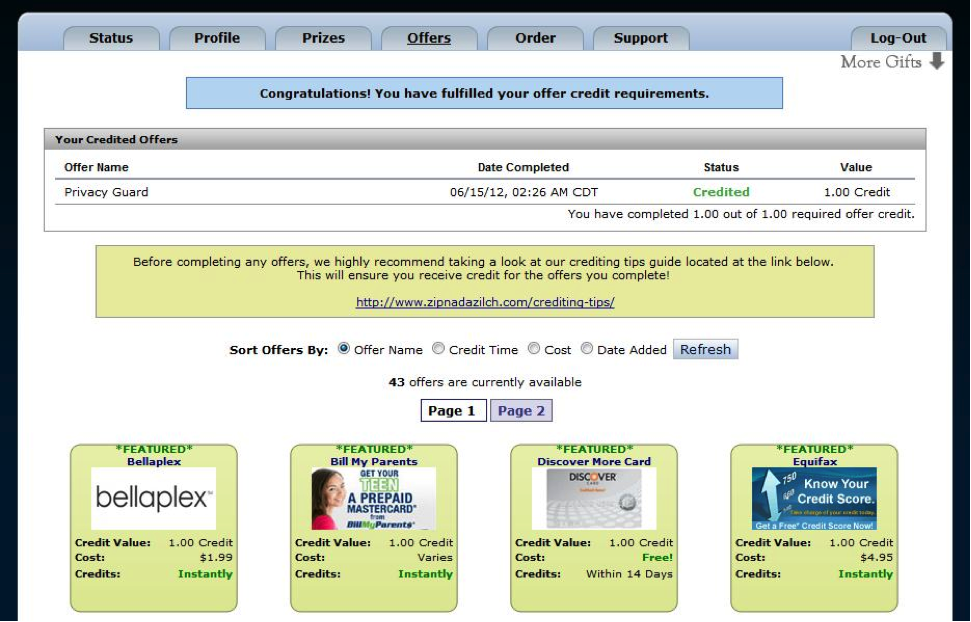Click Bellaplex Instantly credit time
This screenshot has width=971, height=622.
[x=205, y=574]
